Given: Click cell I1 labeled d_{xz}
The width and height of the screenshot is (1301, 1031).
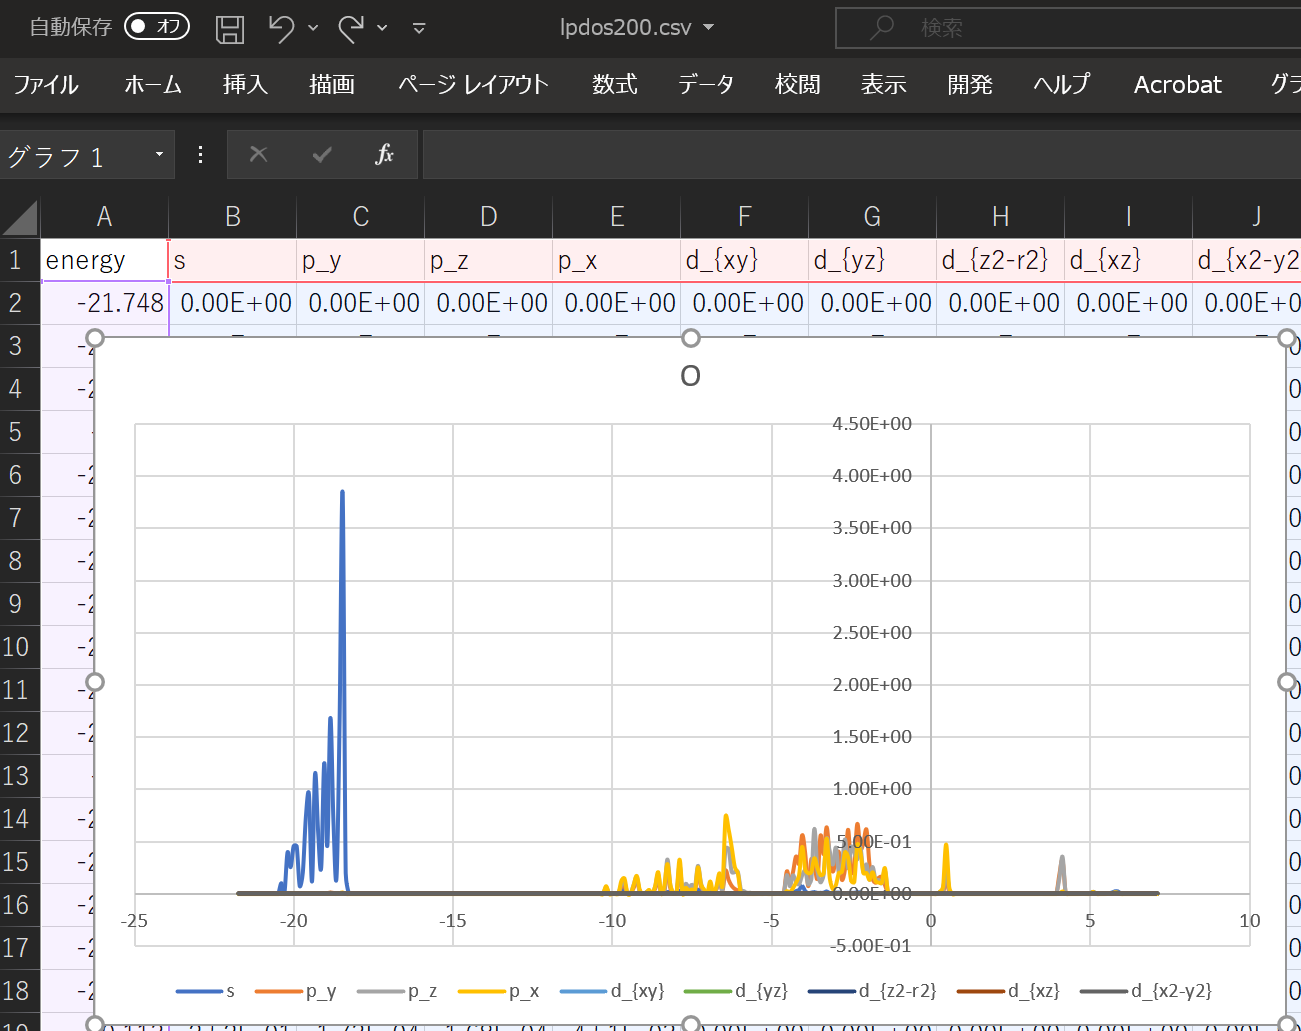Looking at the screenshot, I should tap(1129, 260).
